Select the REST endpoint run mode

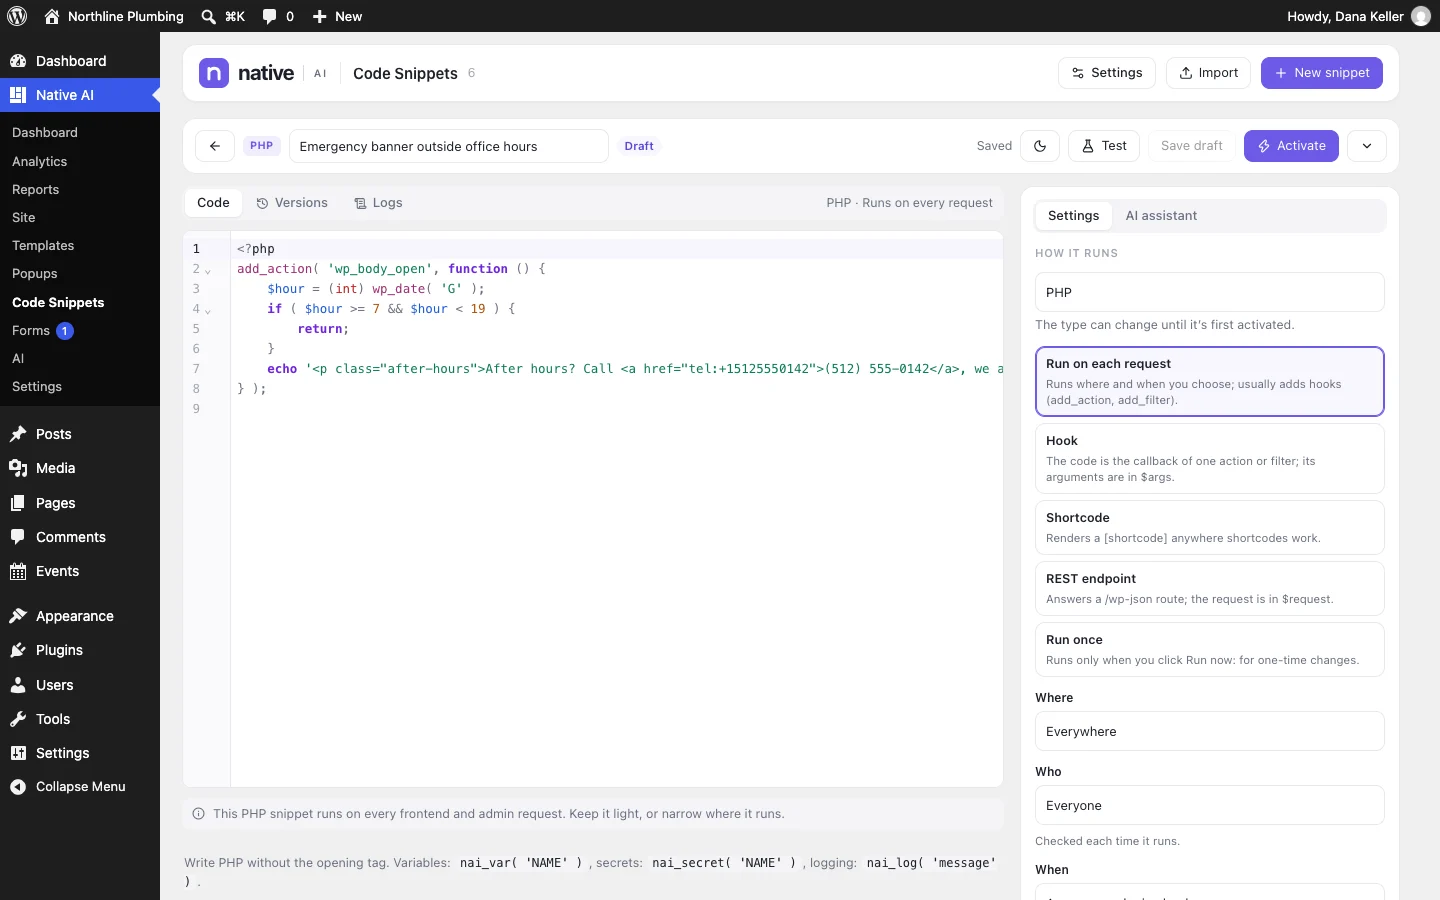(x=1210, y=588)
